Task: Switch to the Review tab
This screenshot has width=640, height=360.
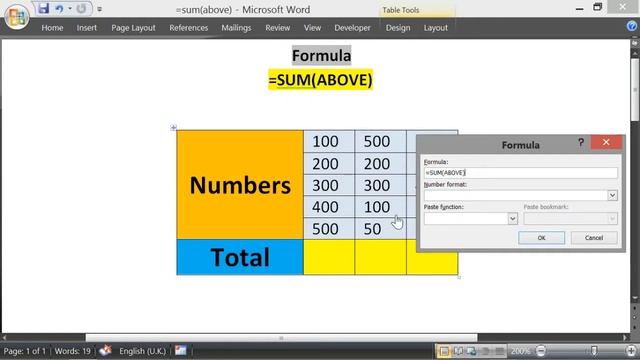Action: [x=278, y=28]
